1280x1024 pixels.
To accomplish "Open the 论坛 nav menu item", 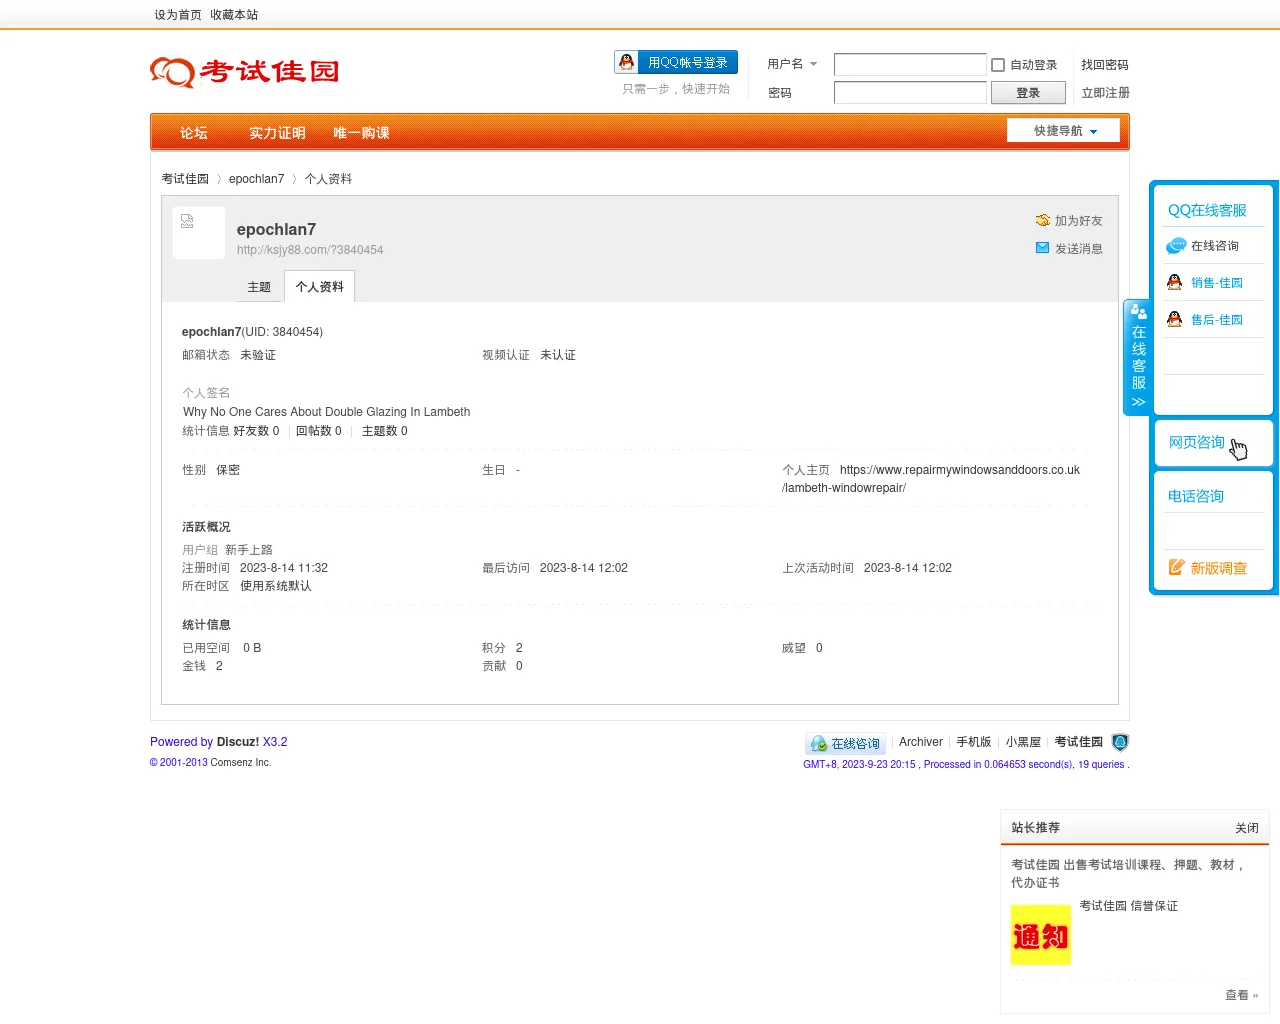I will (194, 133).
